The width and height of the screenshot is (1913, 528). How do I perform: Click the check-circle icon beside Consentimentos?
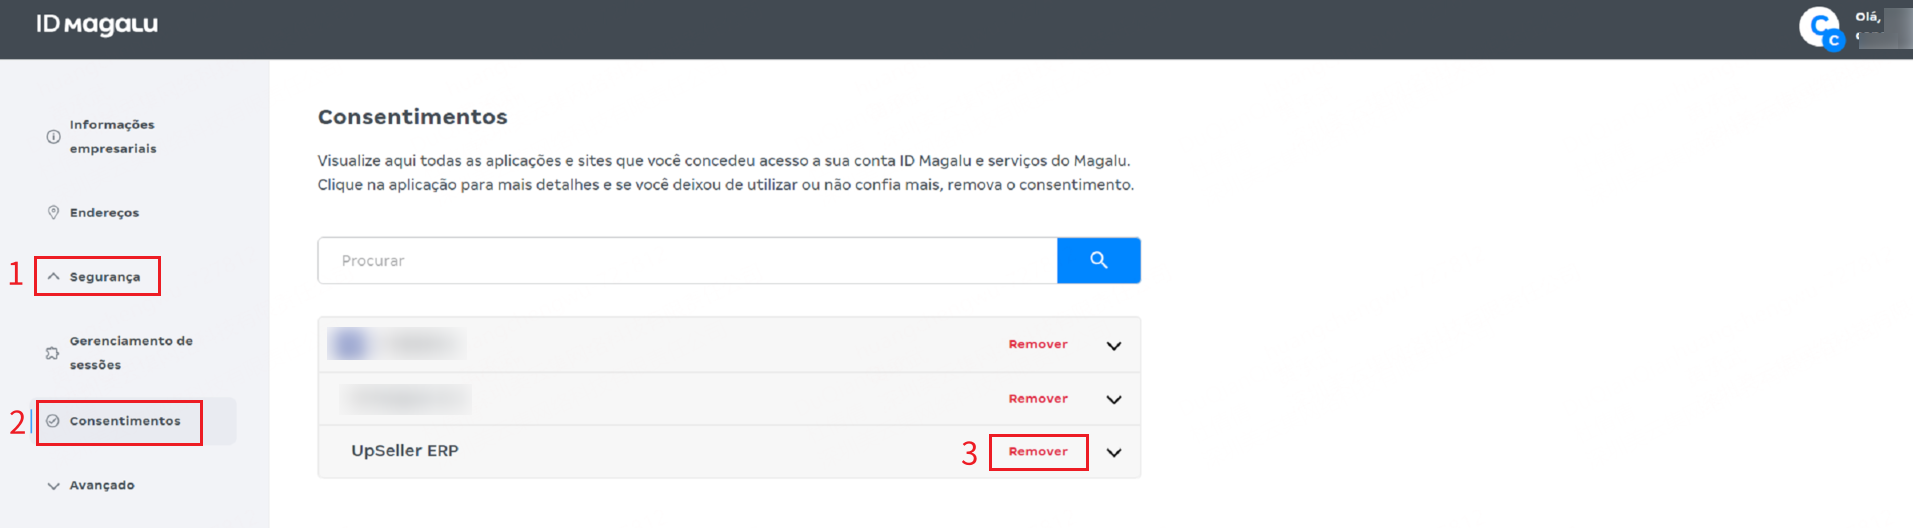pyautogui.click(x=53, y=421)
